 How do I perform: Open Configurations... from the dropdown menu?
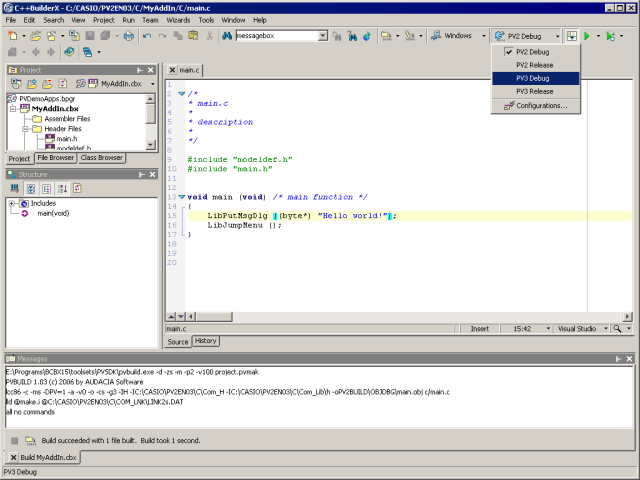point(536,106)
